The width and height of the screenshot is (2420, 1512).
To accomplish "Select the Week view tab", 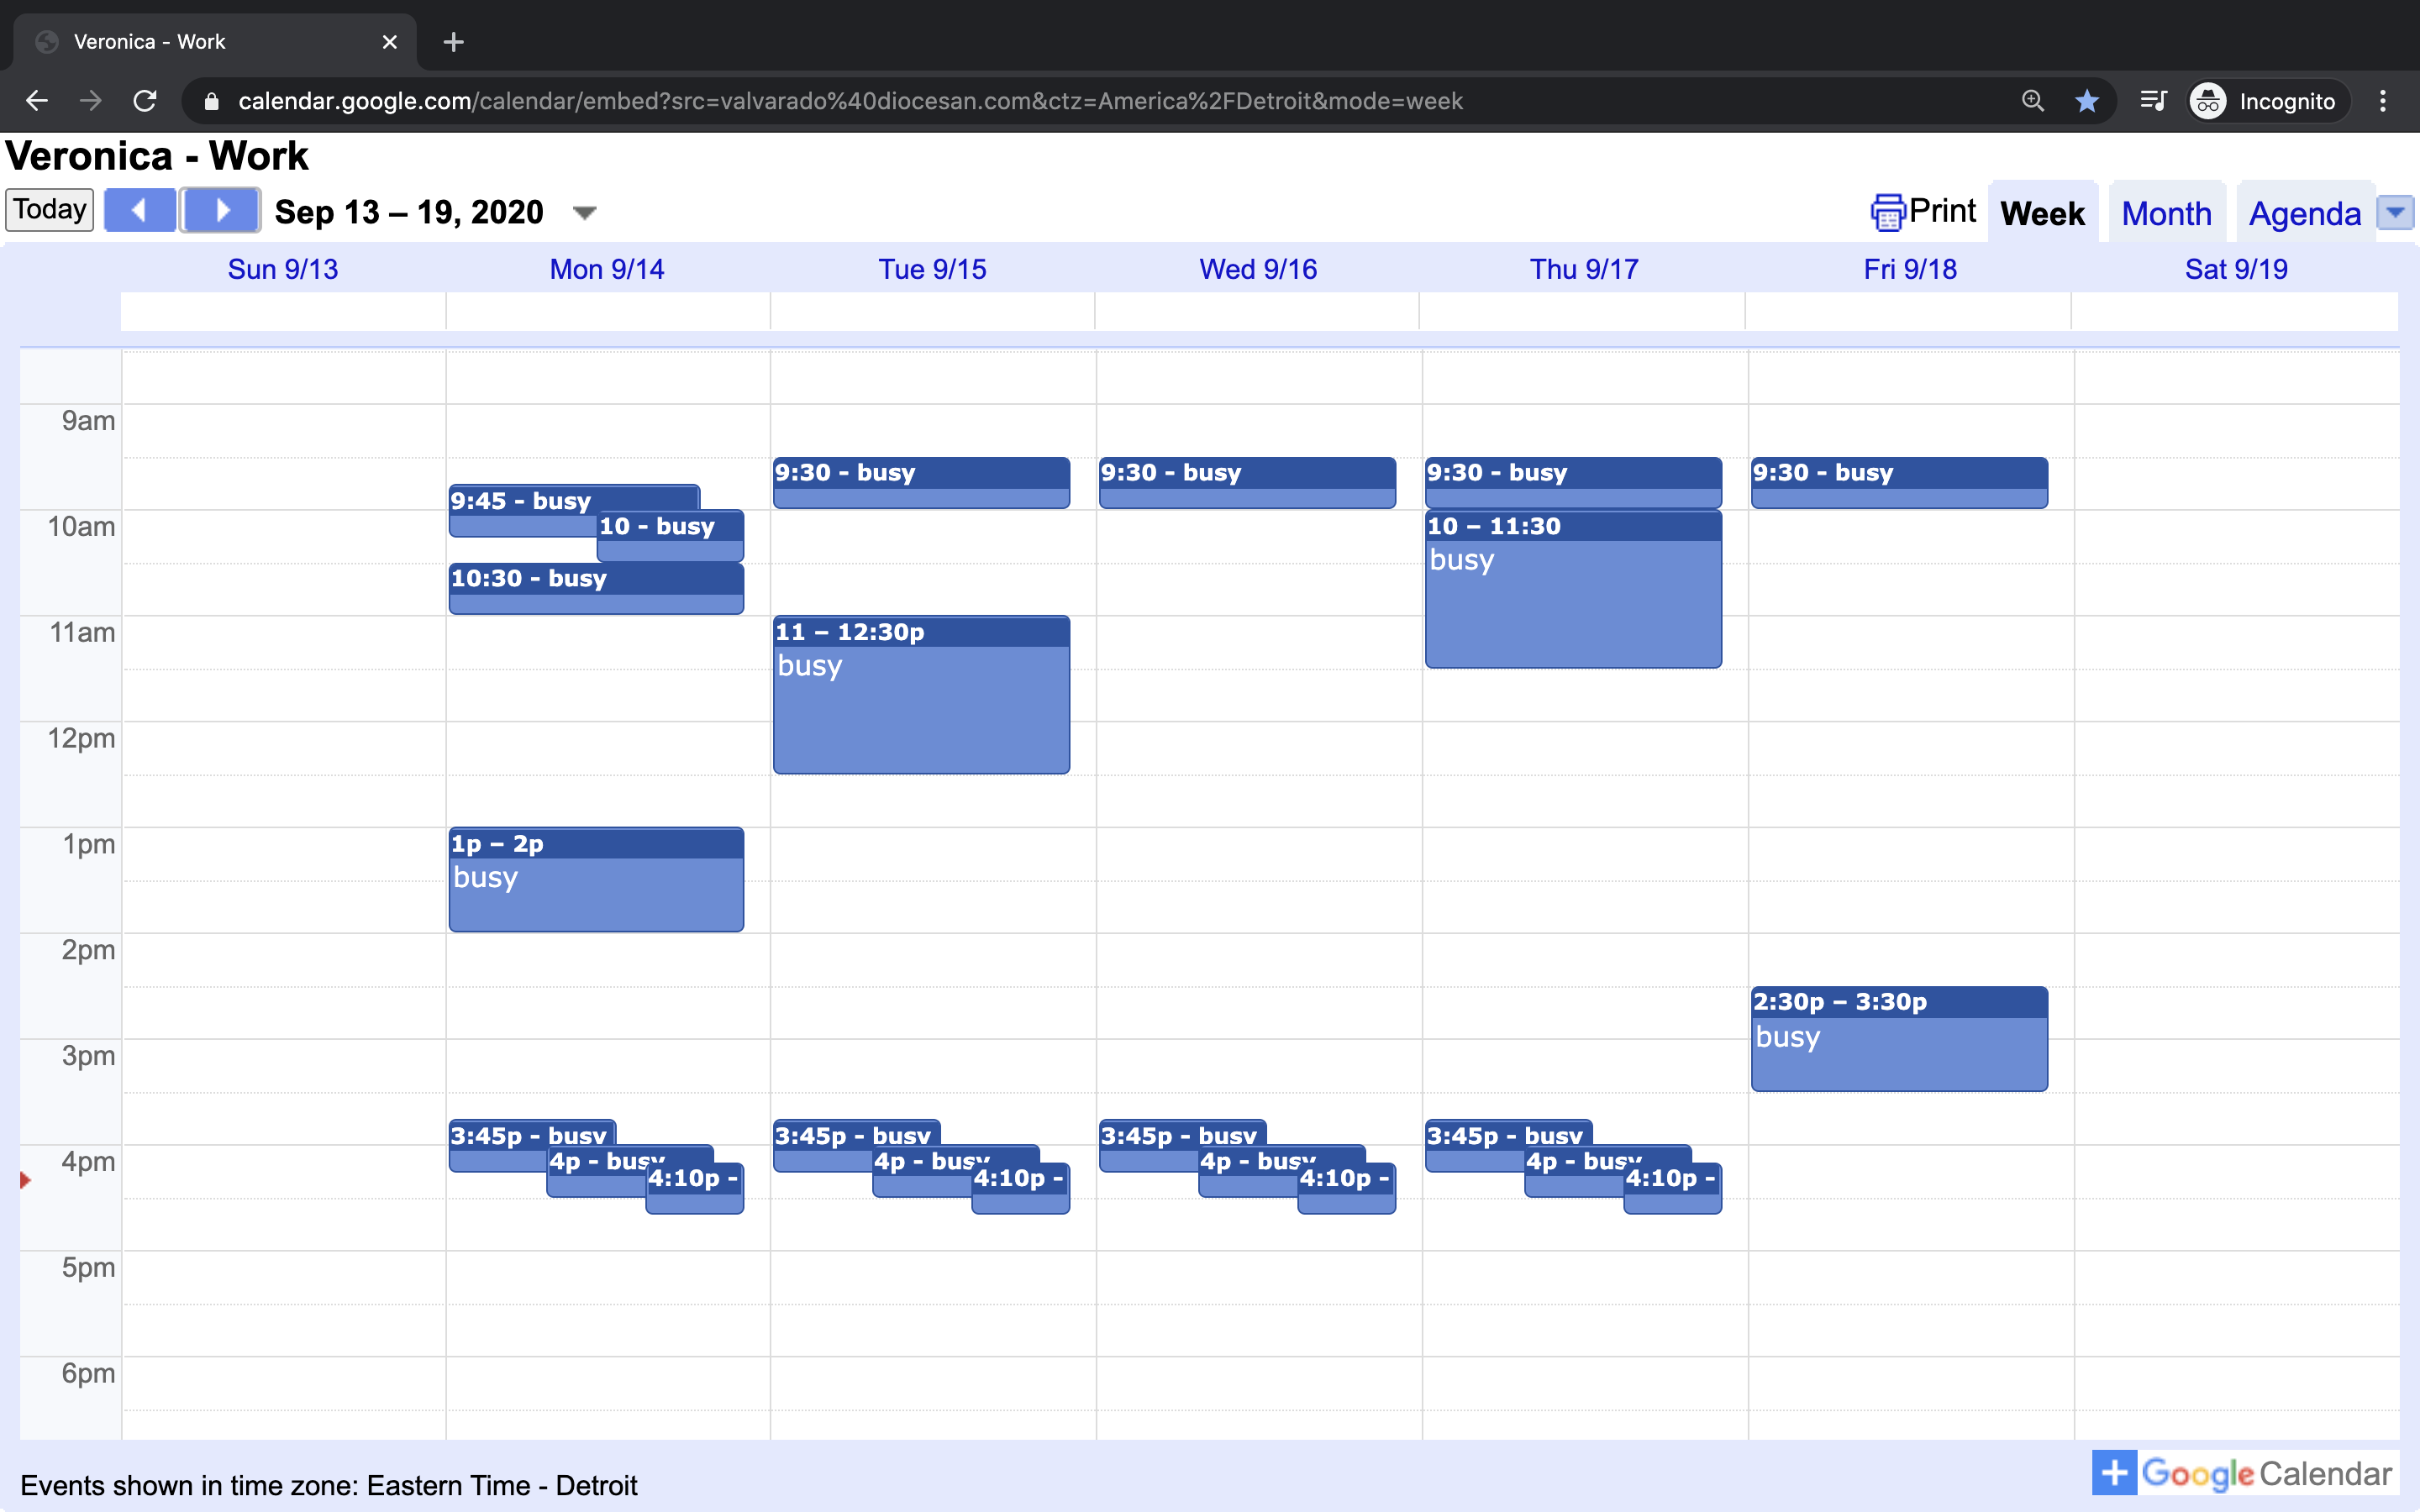I will (x=2042, y=214).
